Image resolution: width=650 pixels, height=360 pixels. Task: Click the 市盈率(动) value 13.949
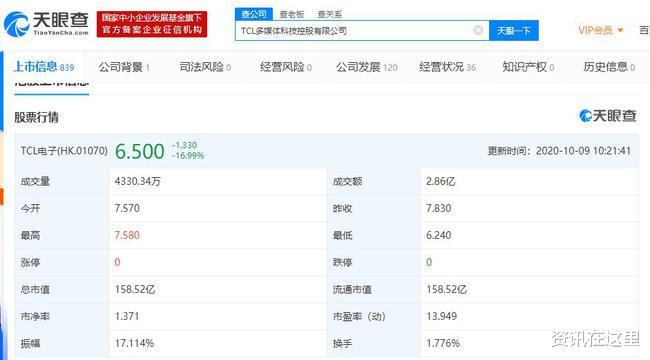pos(441,316)
